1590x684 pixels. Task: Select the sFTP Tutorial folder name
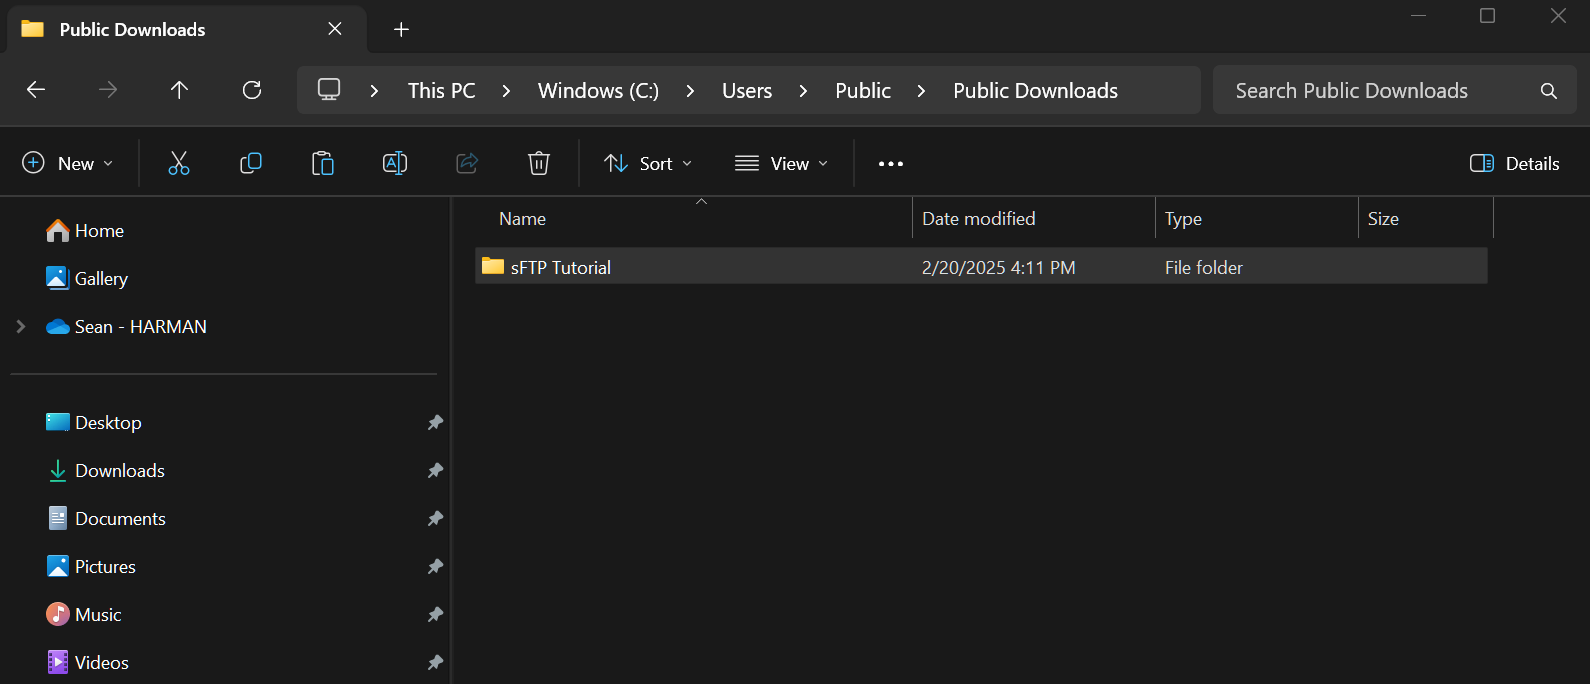[561, 268]
